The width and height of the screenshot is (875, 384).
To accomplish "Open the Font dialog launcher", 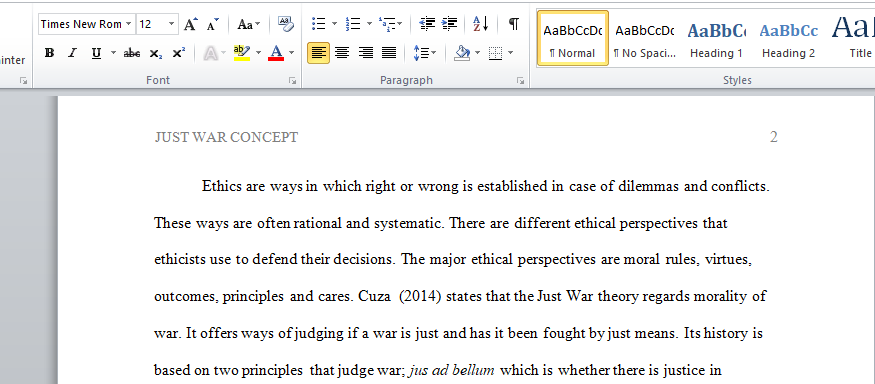I will coord(292,81).
